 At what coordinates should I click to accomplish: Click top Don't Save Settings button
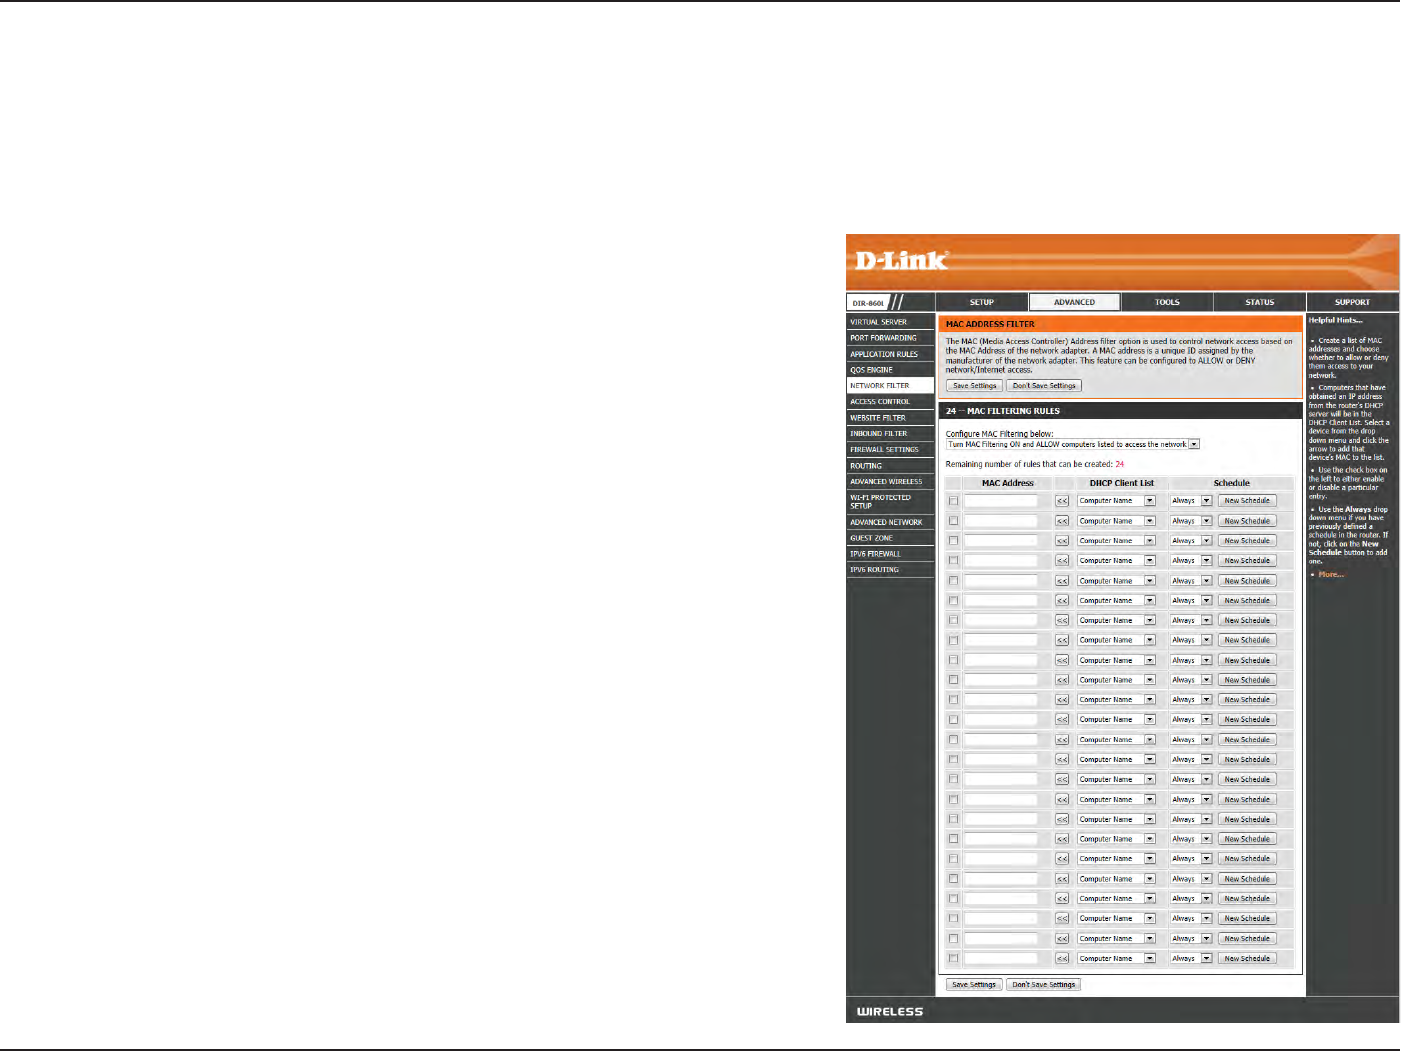1044,386
